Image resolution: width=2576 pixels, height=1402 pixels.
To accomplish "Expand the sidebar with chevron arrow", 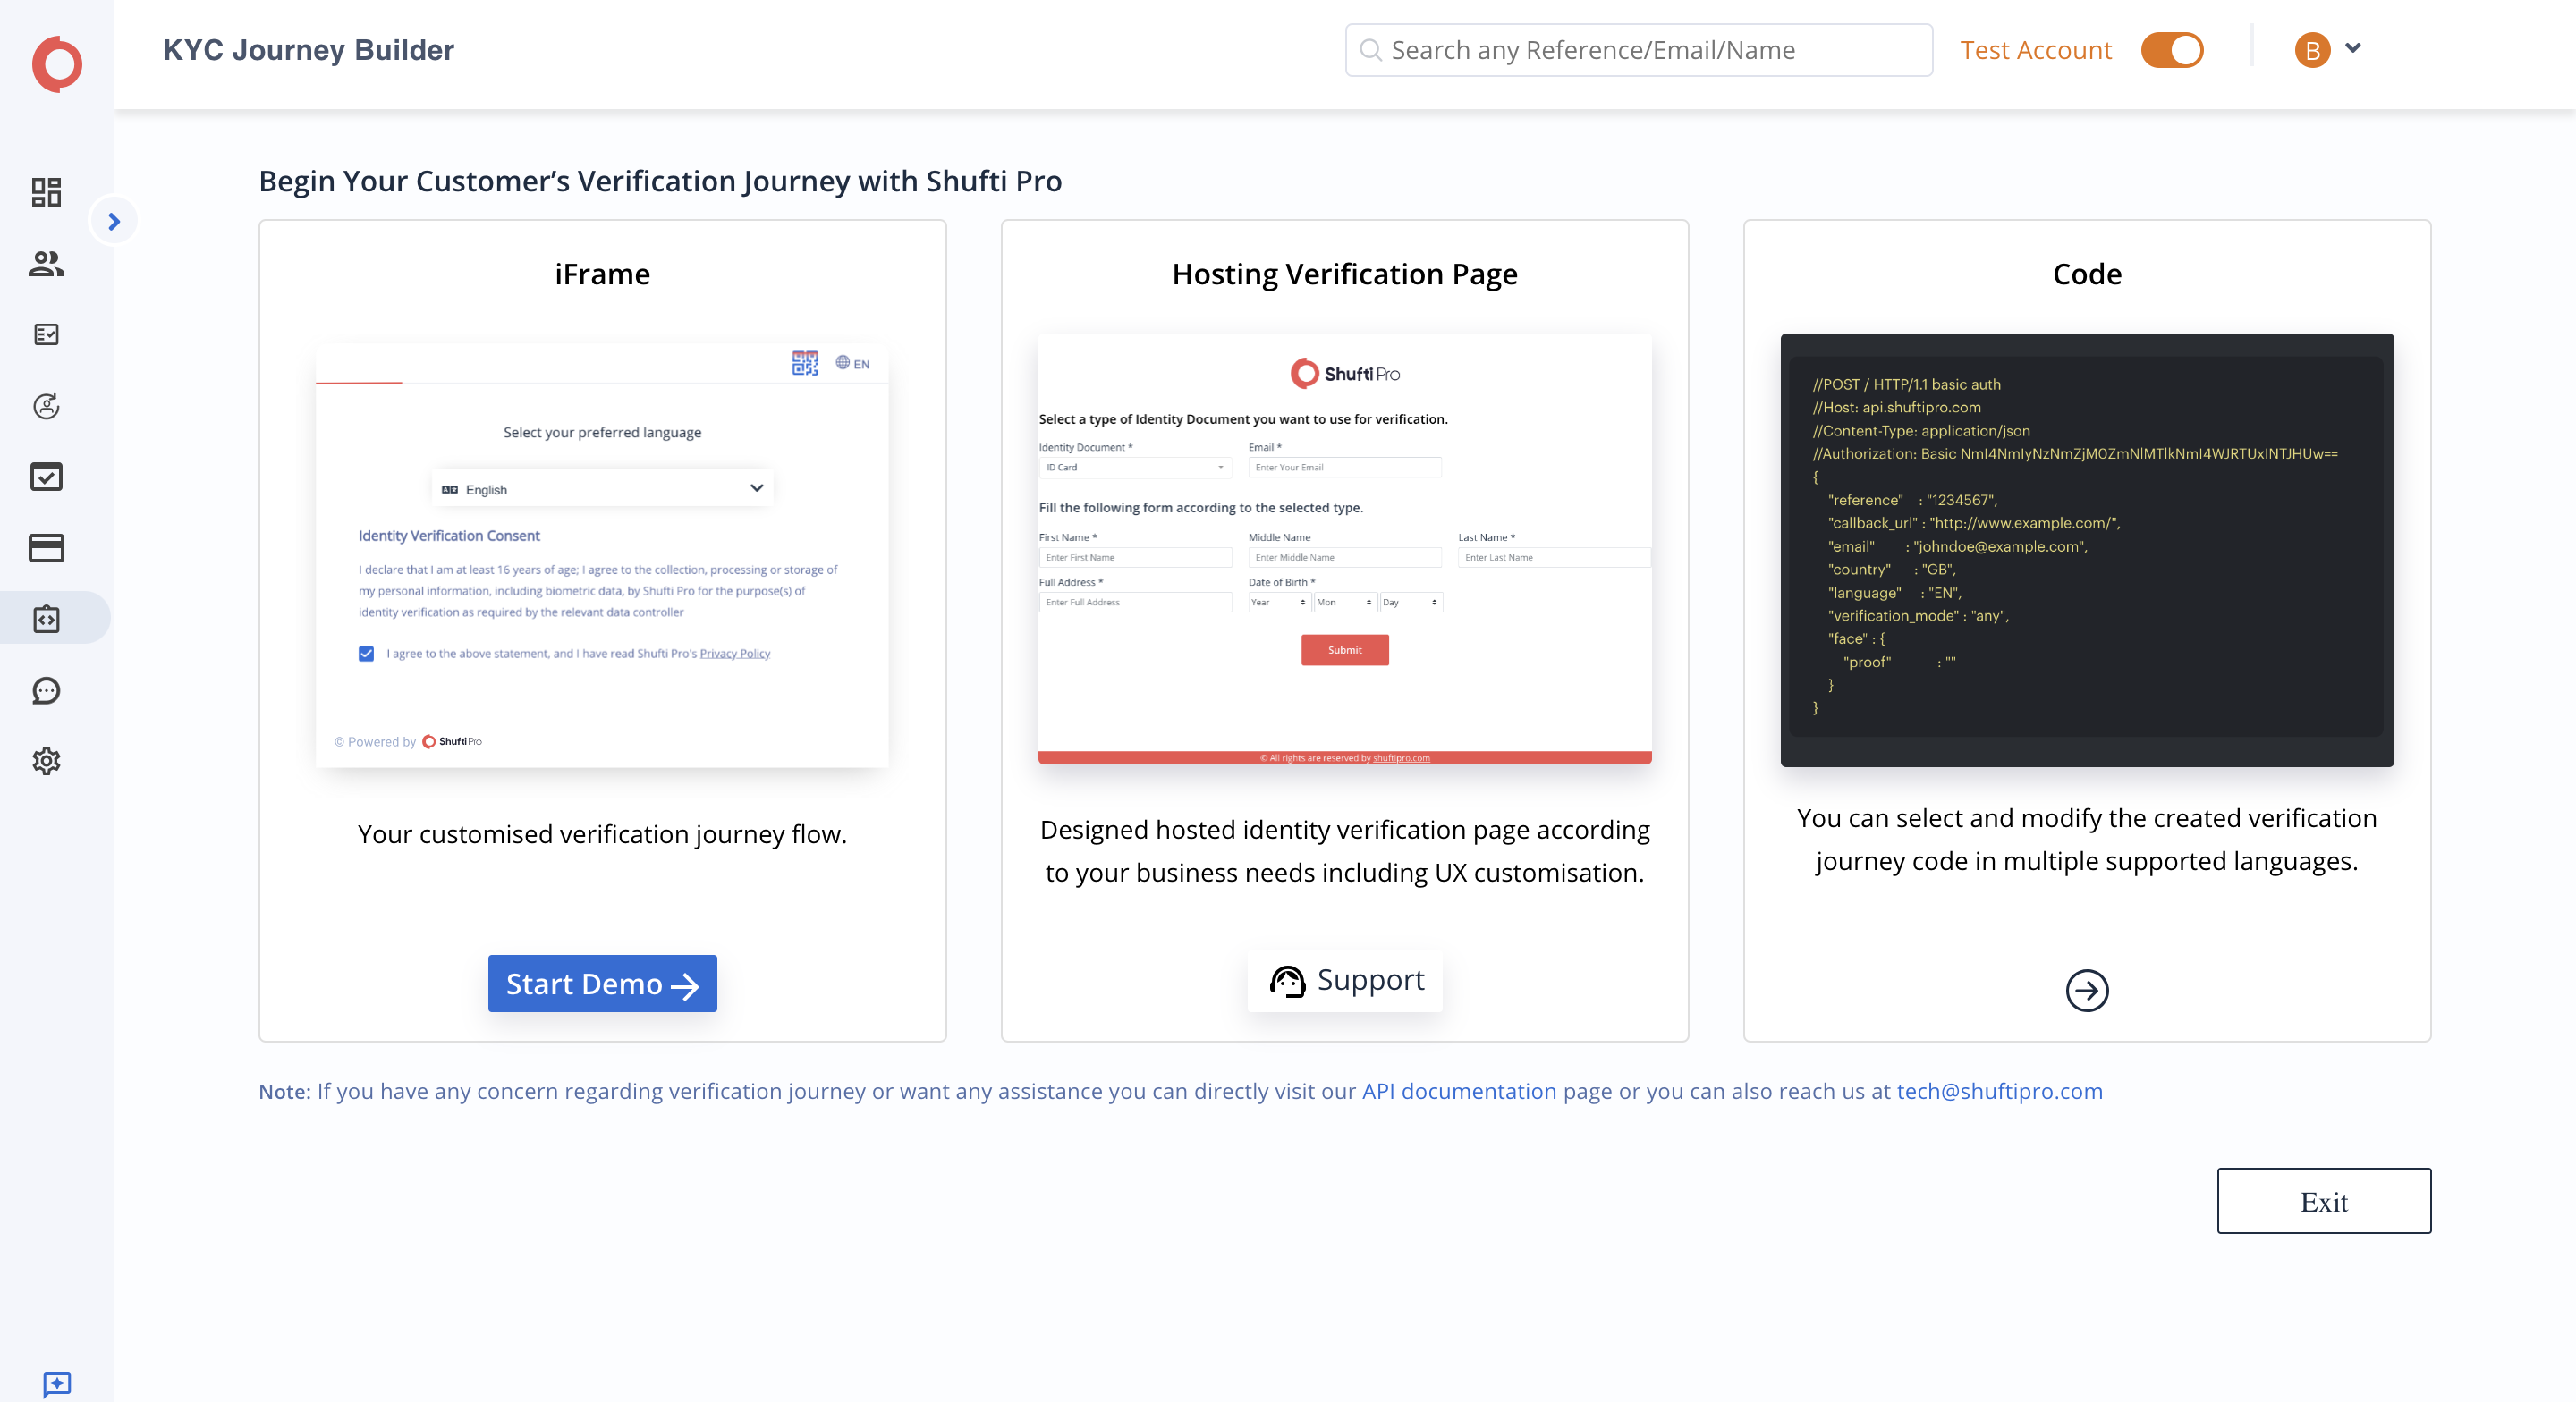I will click(x=114, y=221).
